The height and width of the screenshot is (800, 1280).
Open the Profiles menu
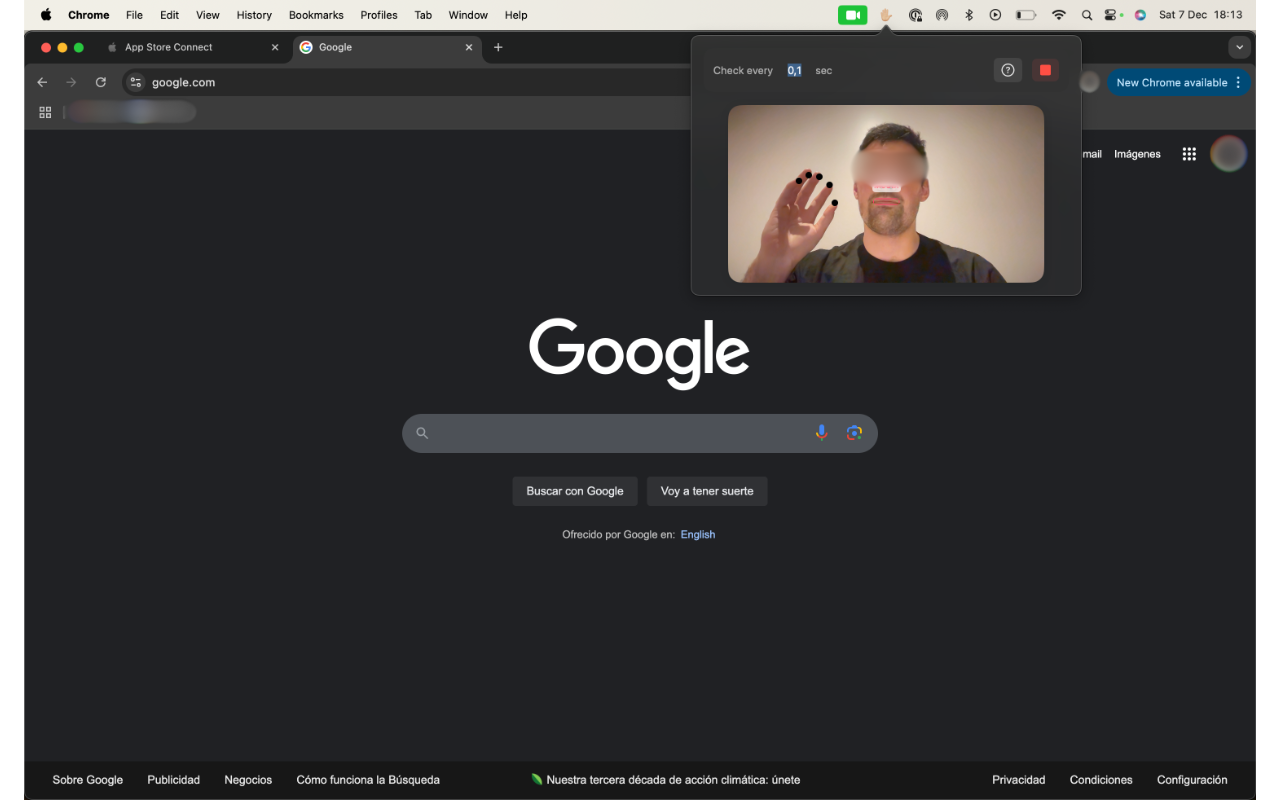[379, 15]
